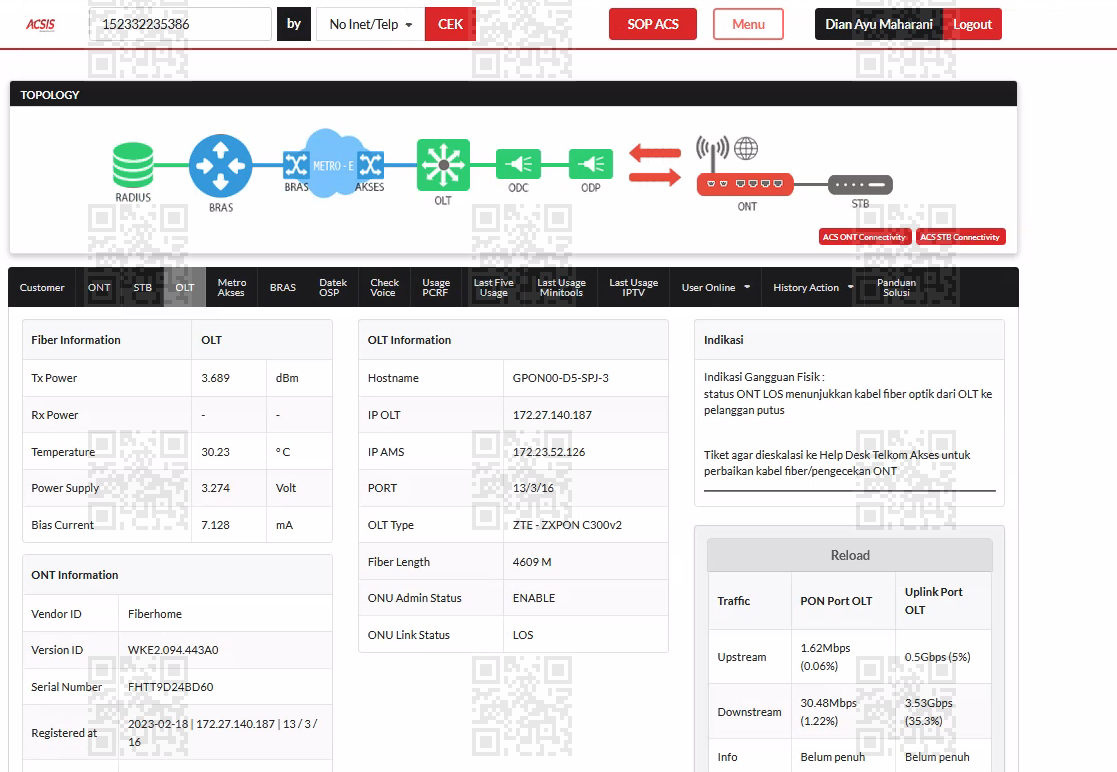This screenshot has height=772, width=1117.
Task: Click the ODP icon in topology
Action: coord(591,165)
